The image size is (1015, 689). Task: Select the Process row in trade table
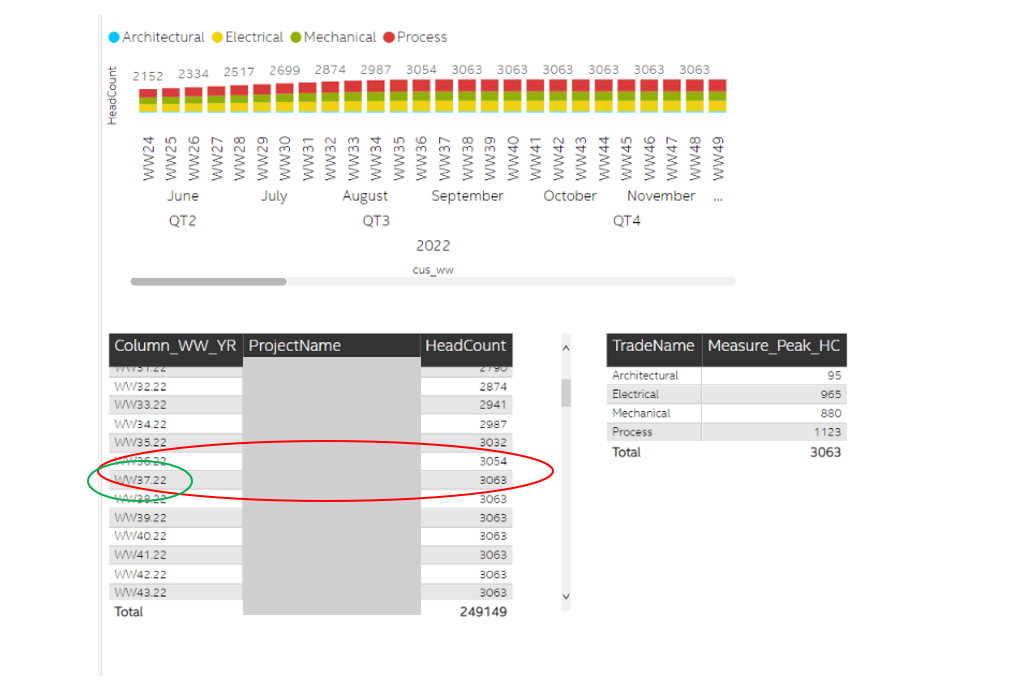click(x=726, y=432)
